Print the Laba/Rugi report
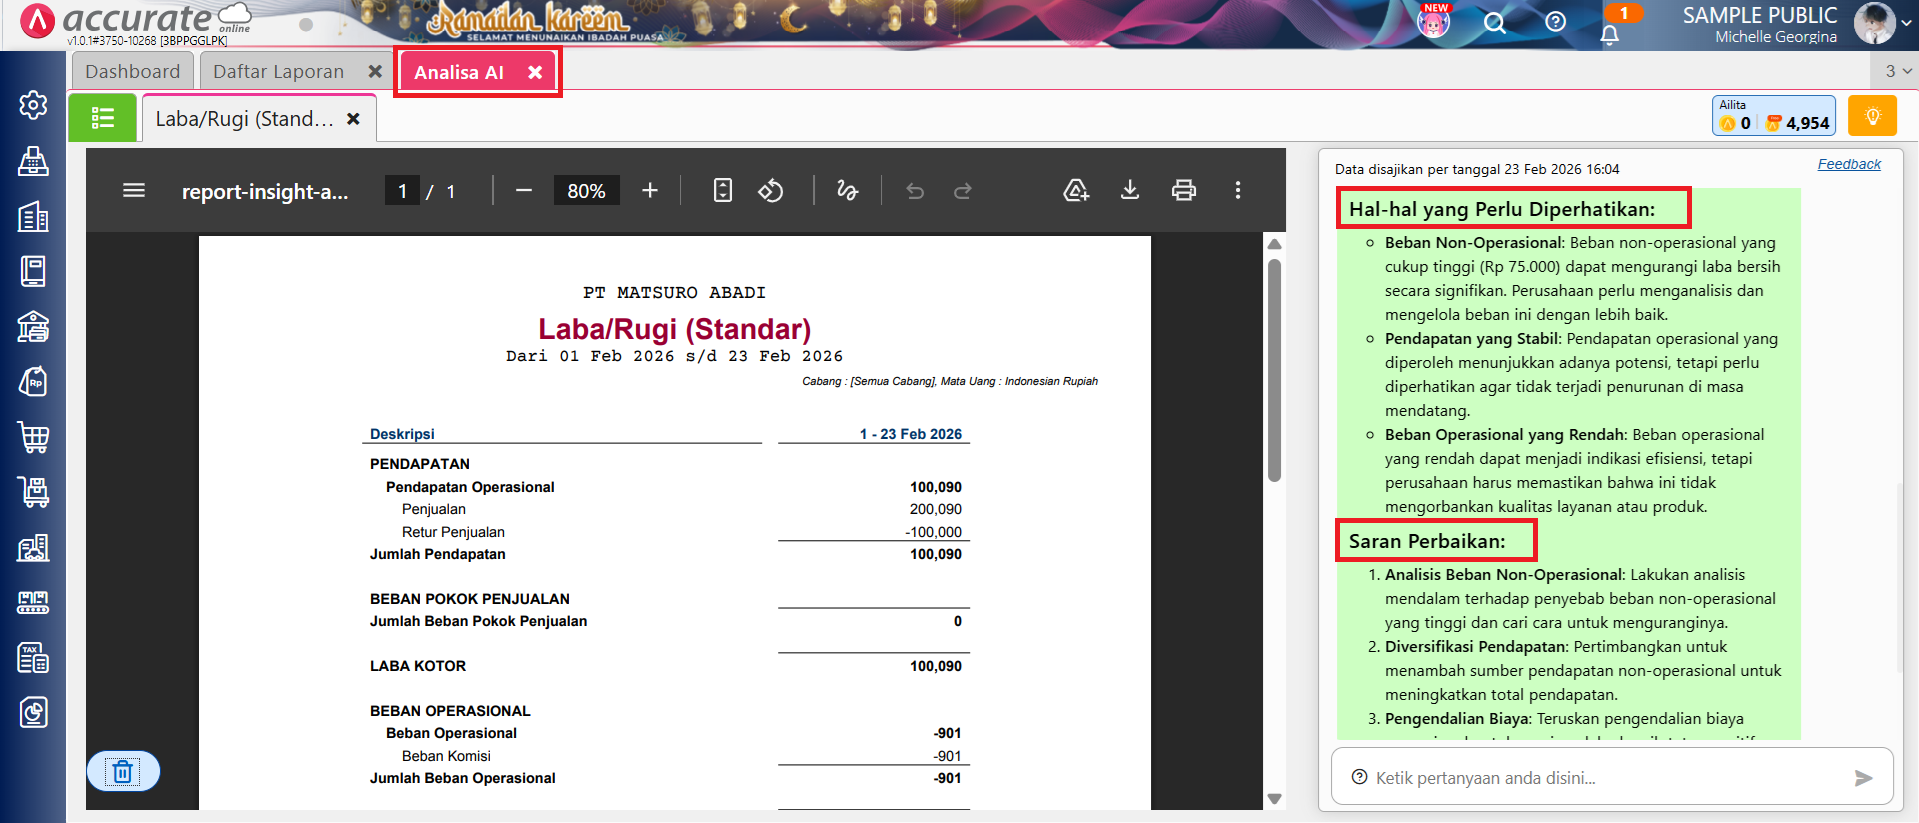 click(1183, 190)
